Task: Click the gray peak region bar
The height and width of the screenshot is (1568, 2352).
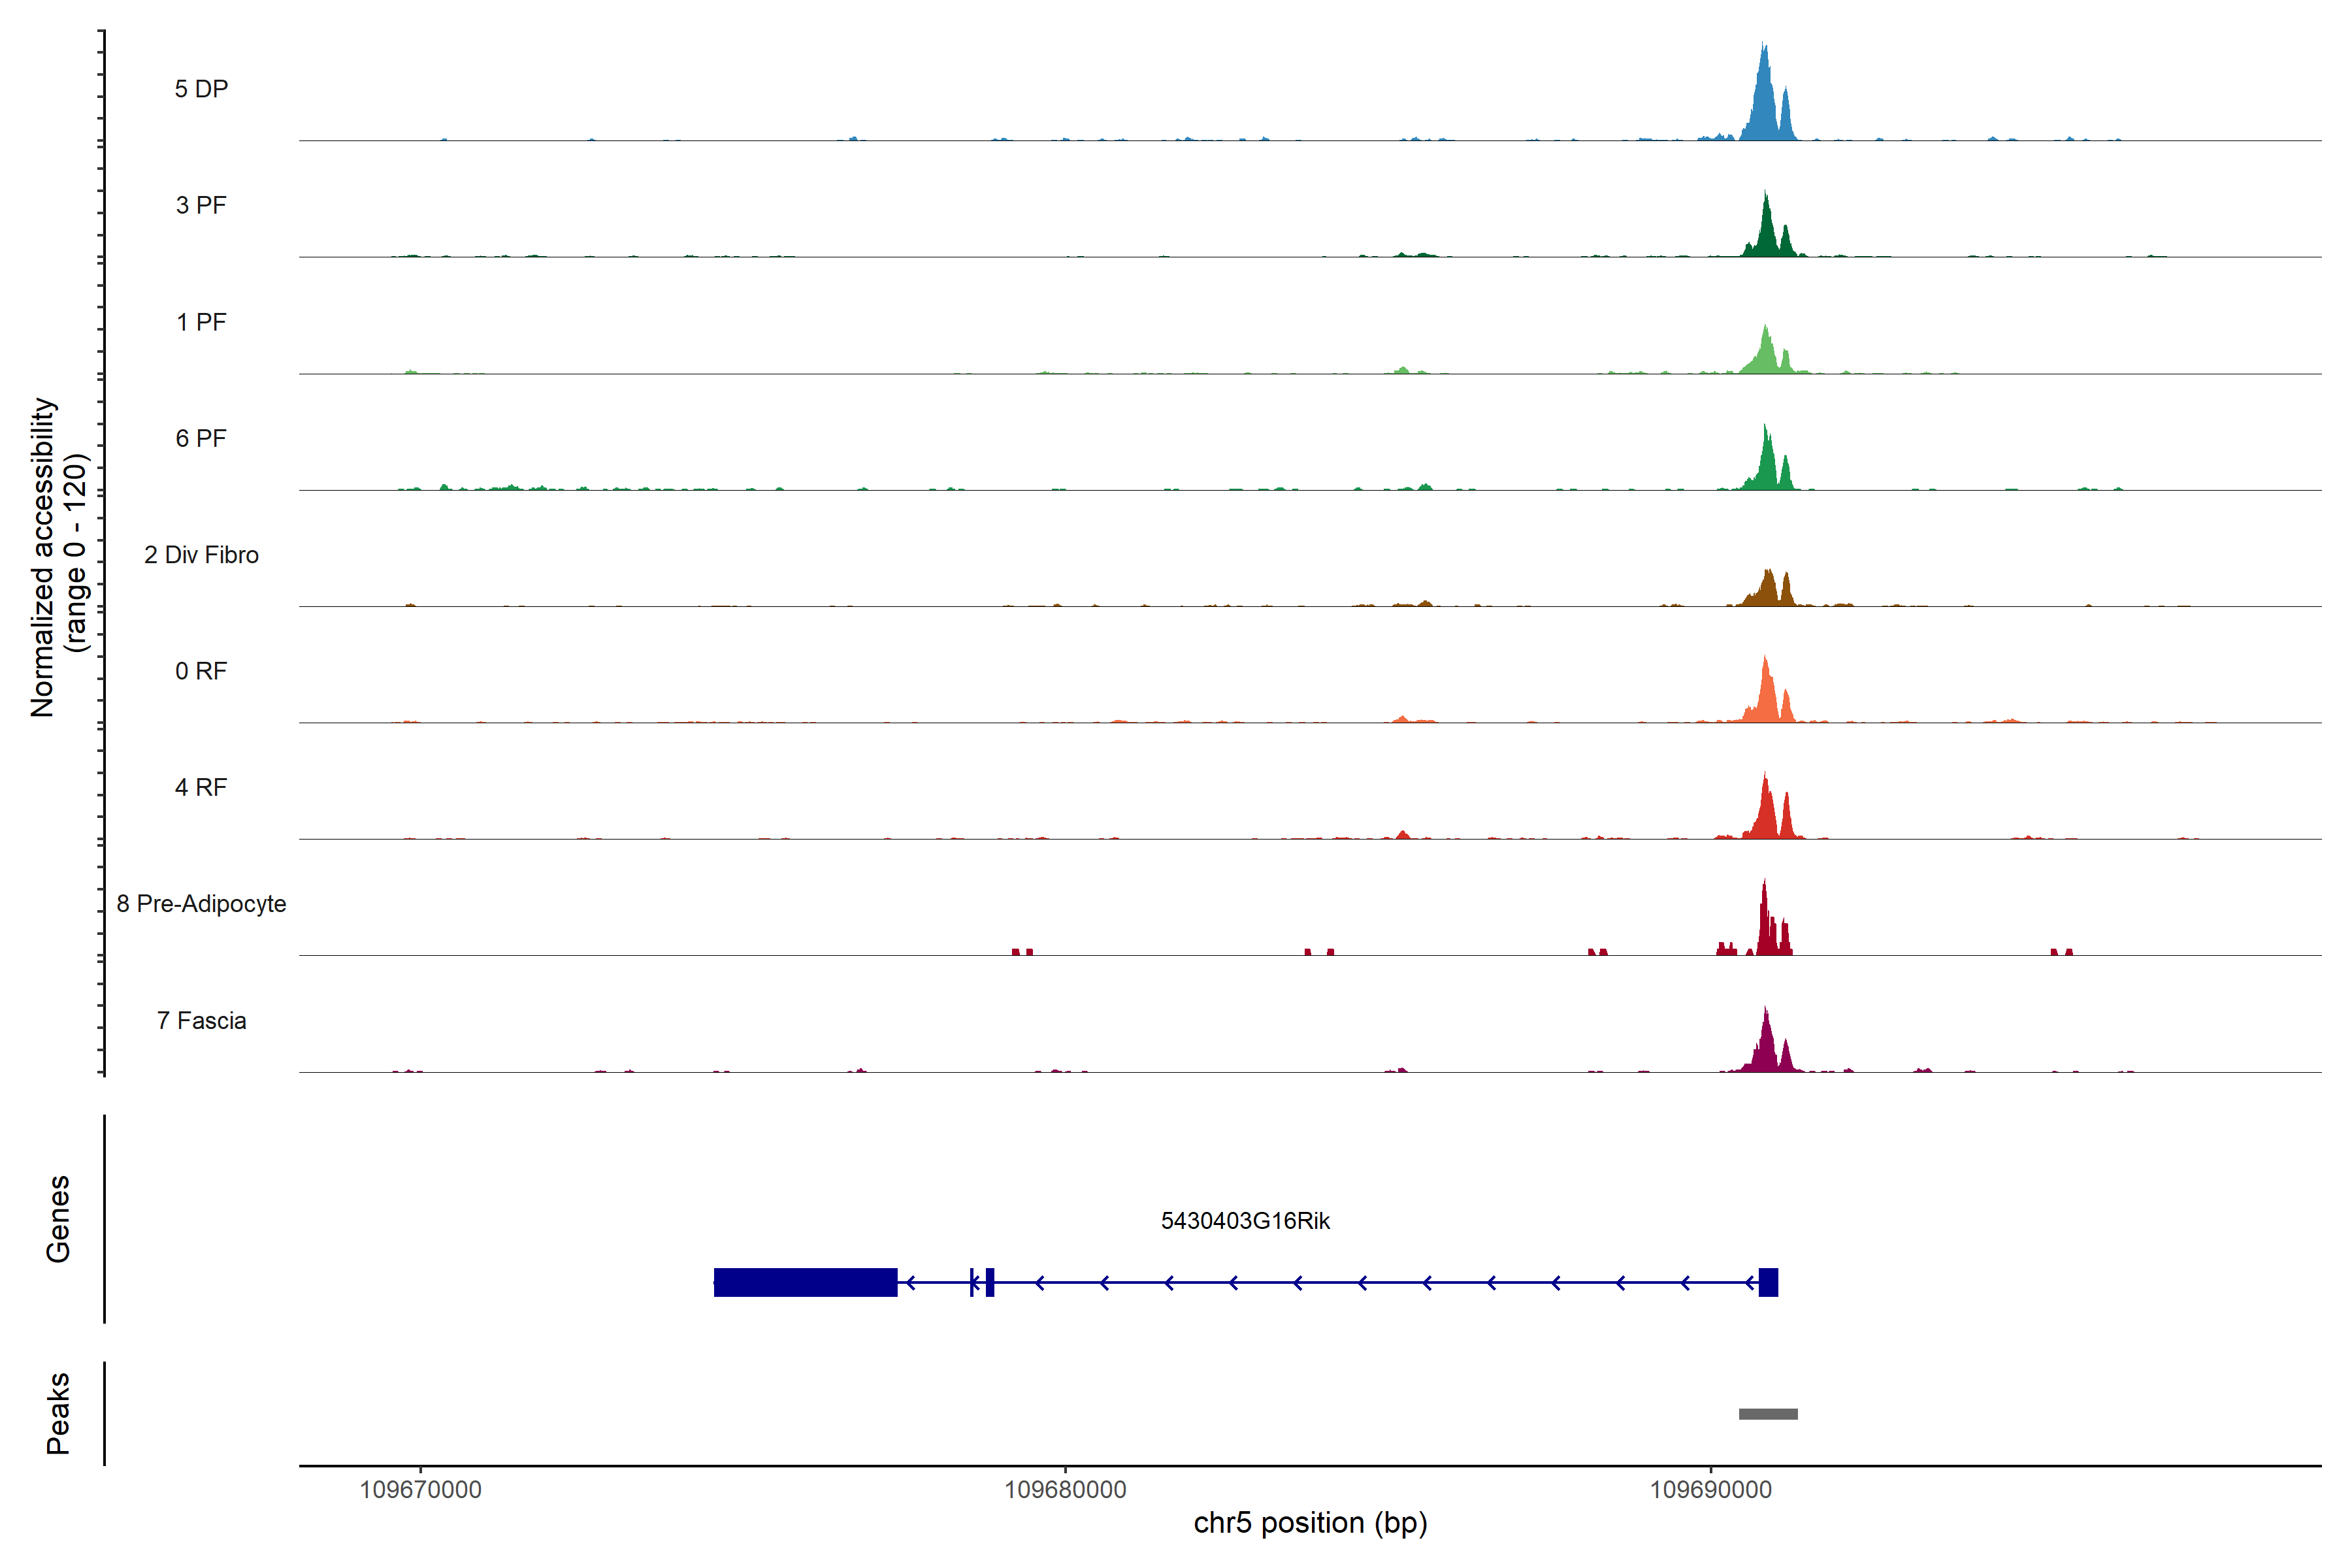Action: coord(1768,1414)
